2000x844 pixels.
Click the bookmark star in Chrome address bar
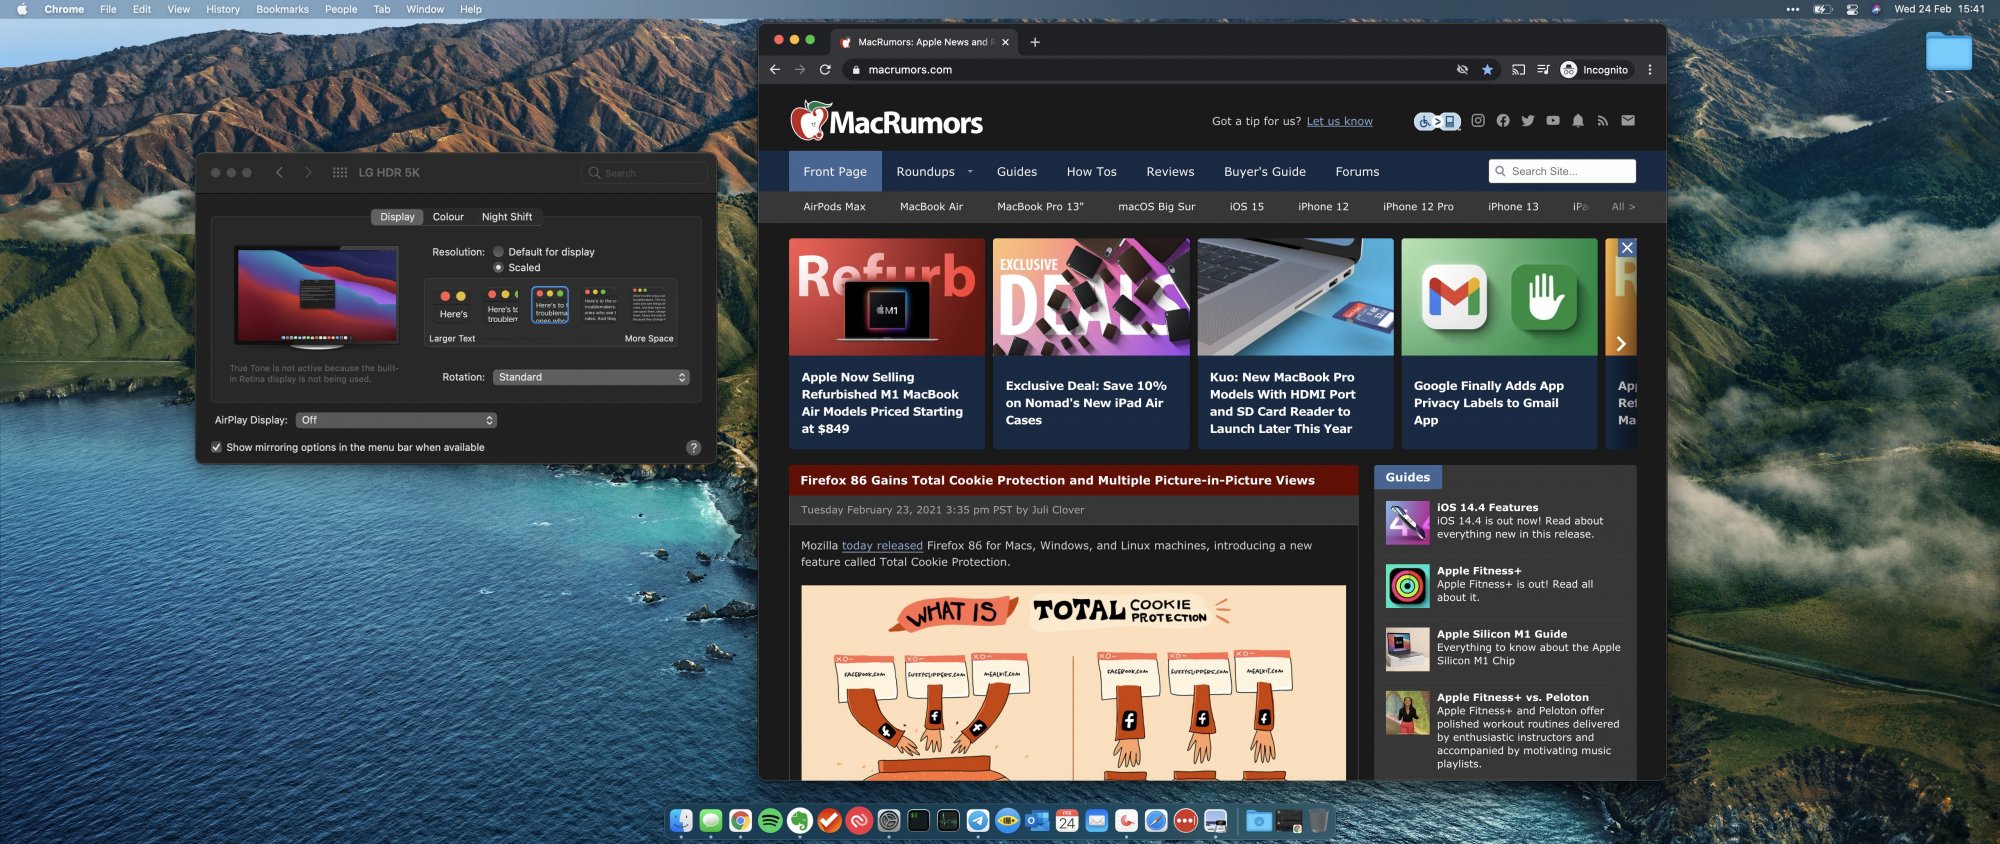[1487, 70]
